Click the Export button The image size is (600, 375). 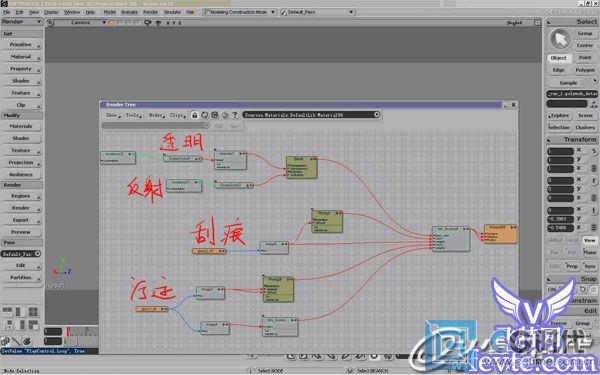click(21, 220)
